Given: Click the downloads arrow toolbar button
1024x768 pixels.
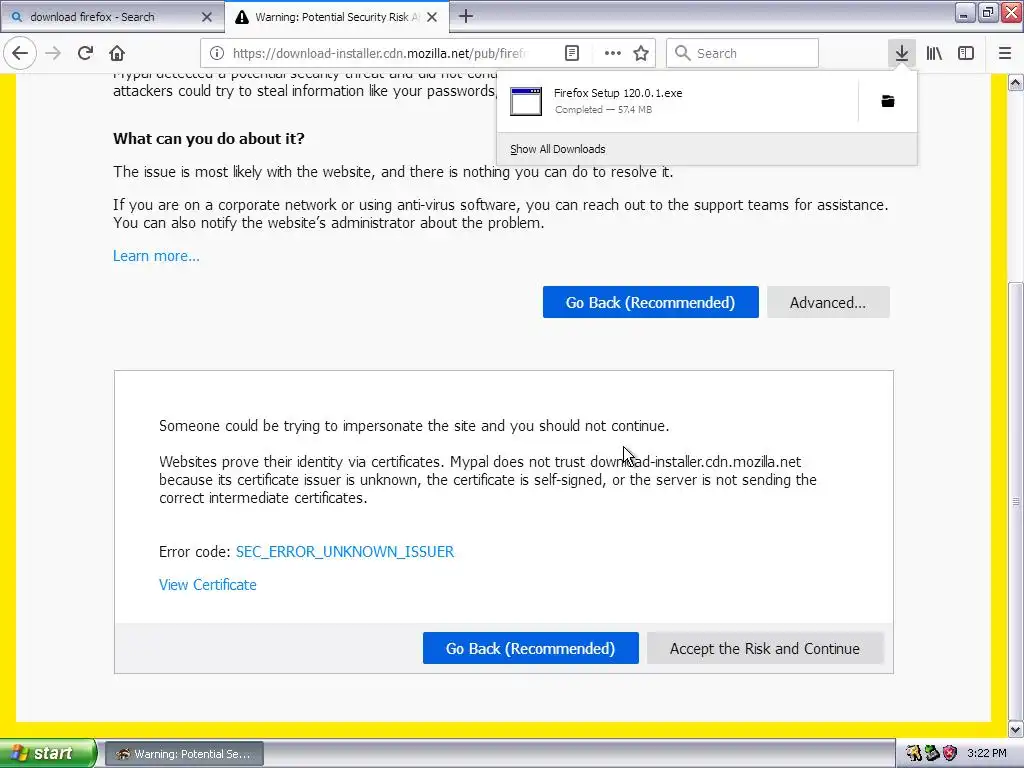Looking at the screenshot, I should (x=902, y=54).
